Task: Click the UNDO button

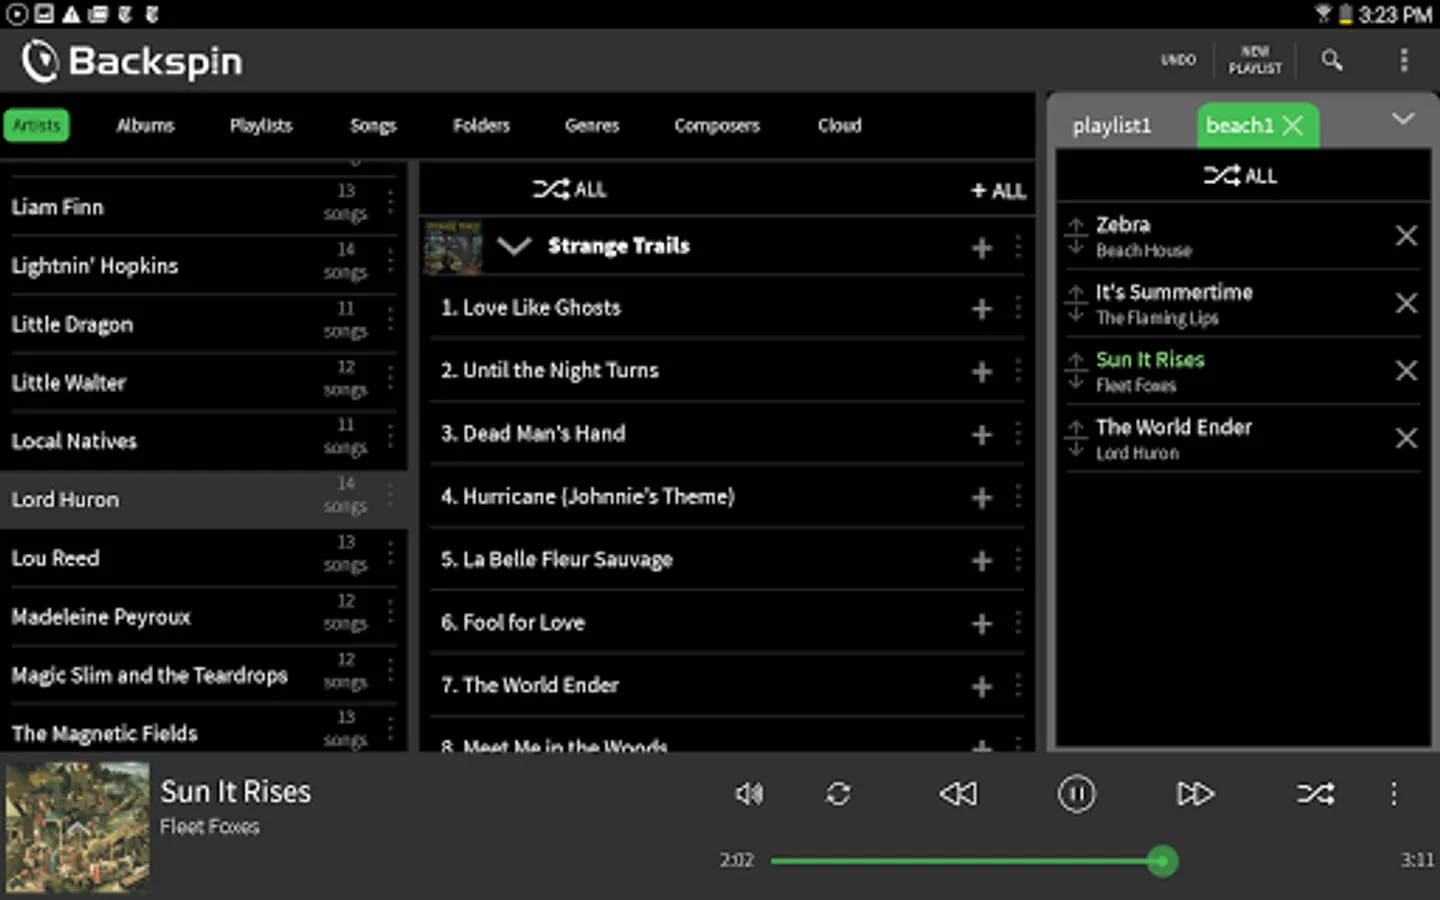Action: [1178, 60]
